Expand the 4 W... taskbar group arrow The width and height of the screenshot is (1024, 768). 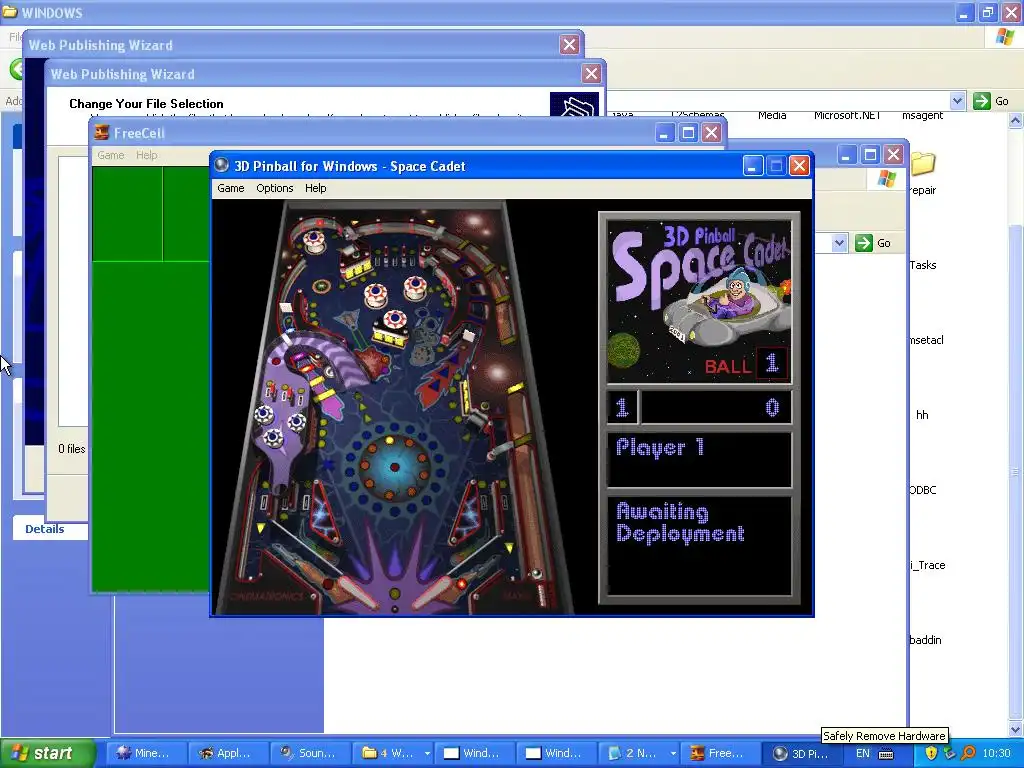[427, 753]
